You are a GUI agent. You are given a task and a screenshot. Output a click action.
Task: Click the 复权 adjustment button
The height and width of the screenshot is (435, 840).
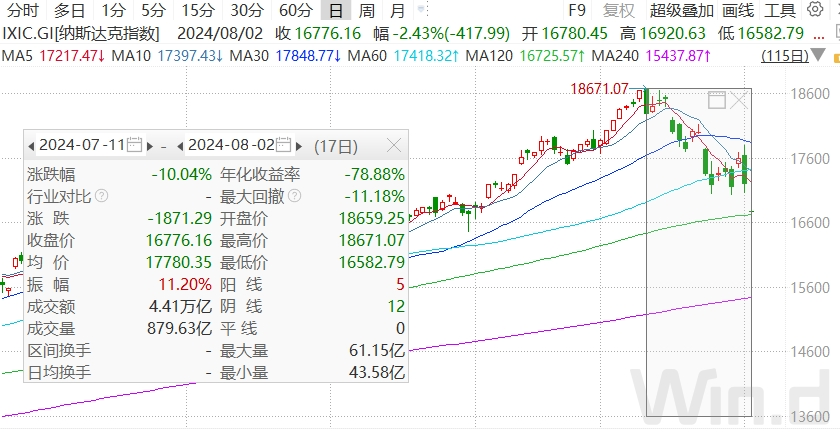click(x=618, y=10)
